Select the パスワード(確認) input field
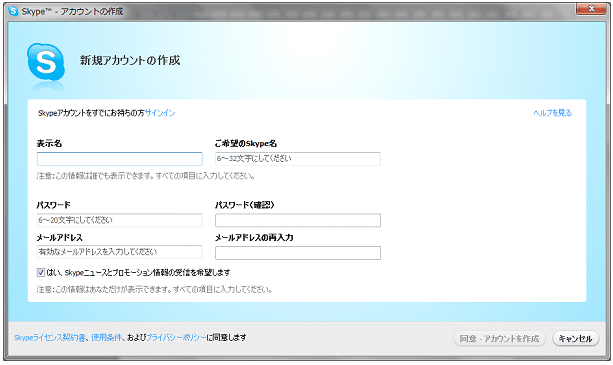Viewport: 613px width, 365px height. (298, 220)
